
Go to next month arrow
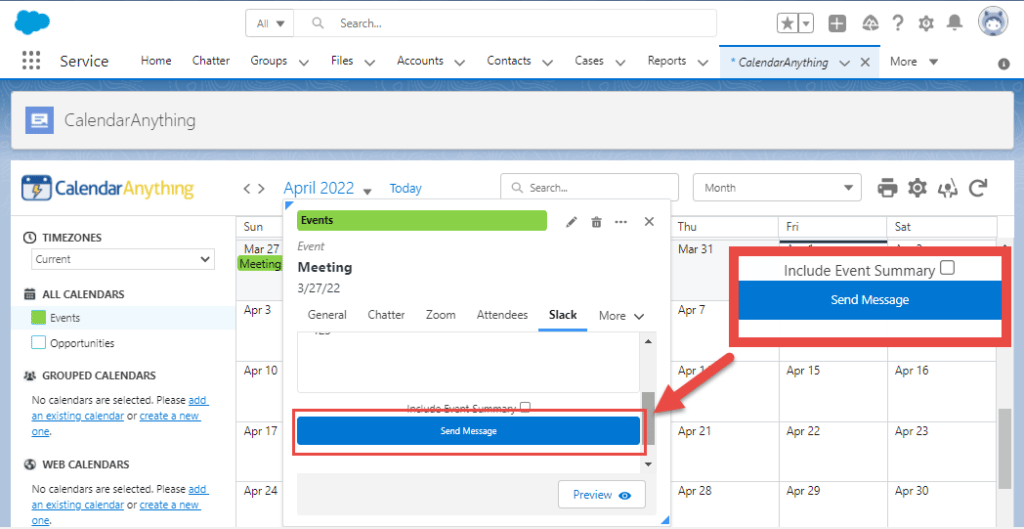click(x=261, y=189)
